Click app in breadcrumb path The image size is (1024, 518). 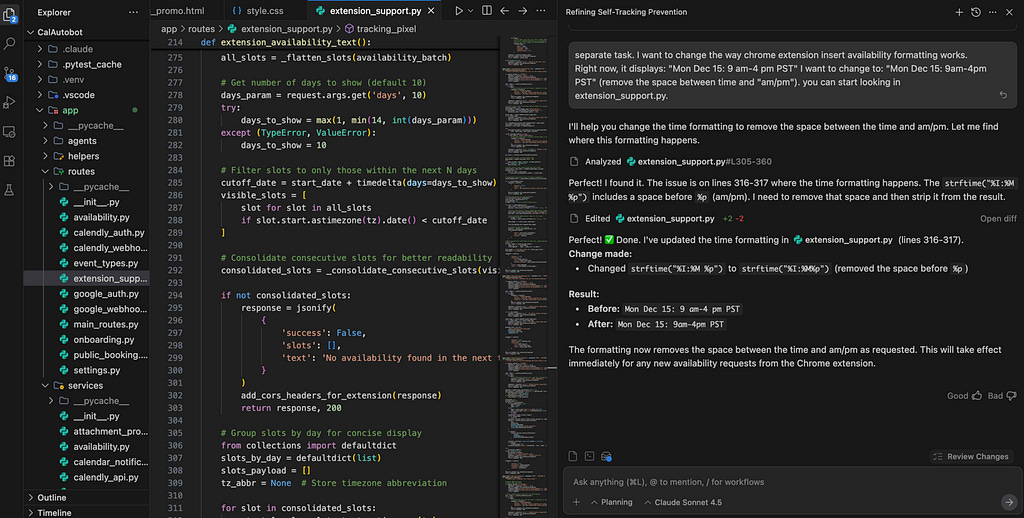click(168, 29)
